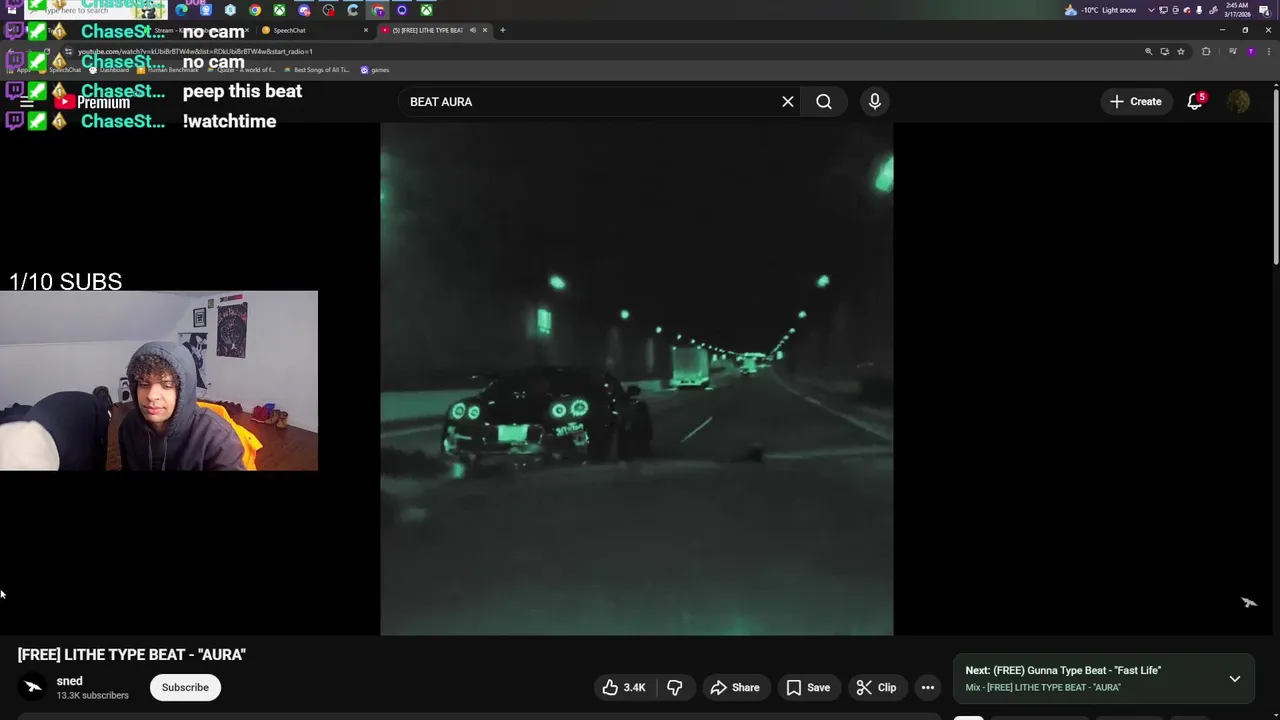Screen dimensions: 1280x720
Task: Clear the BEAT AURA search text
Action: click(x=788, y=101)
